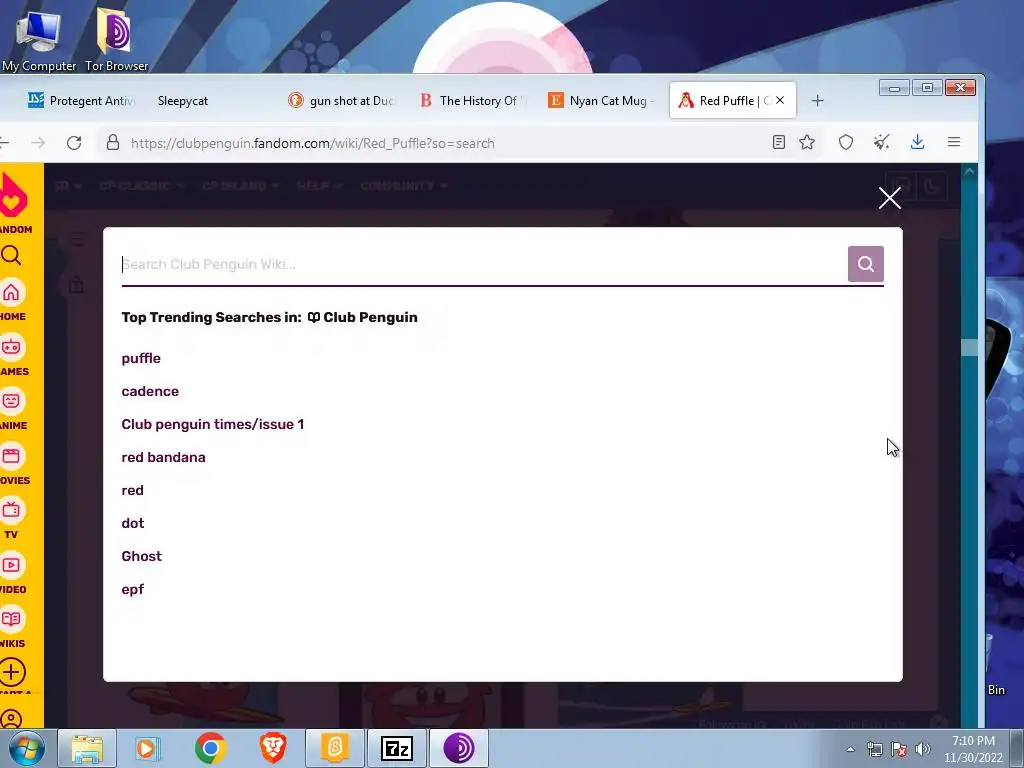This screenshot has height=768, width=1024.
Task: Open trending search 'Ghost'
Action: [x=142, y=556]
